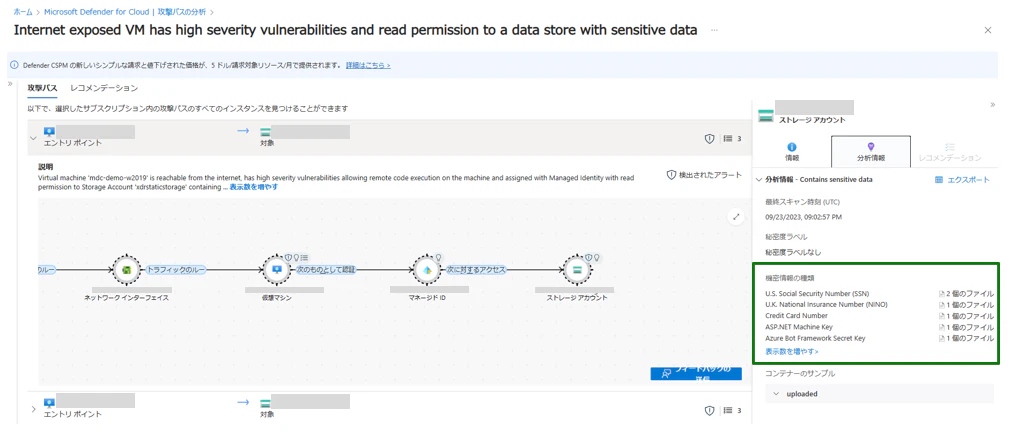Click the info icon in Defender CSPM banner
Screen dimensions: 1023x434
(15, 65)
